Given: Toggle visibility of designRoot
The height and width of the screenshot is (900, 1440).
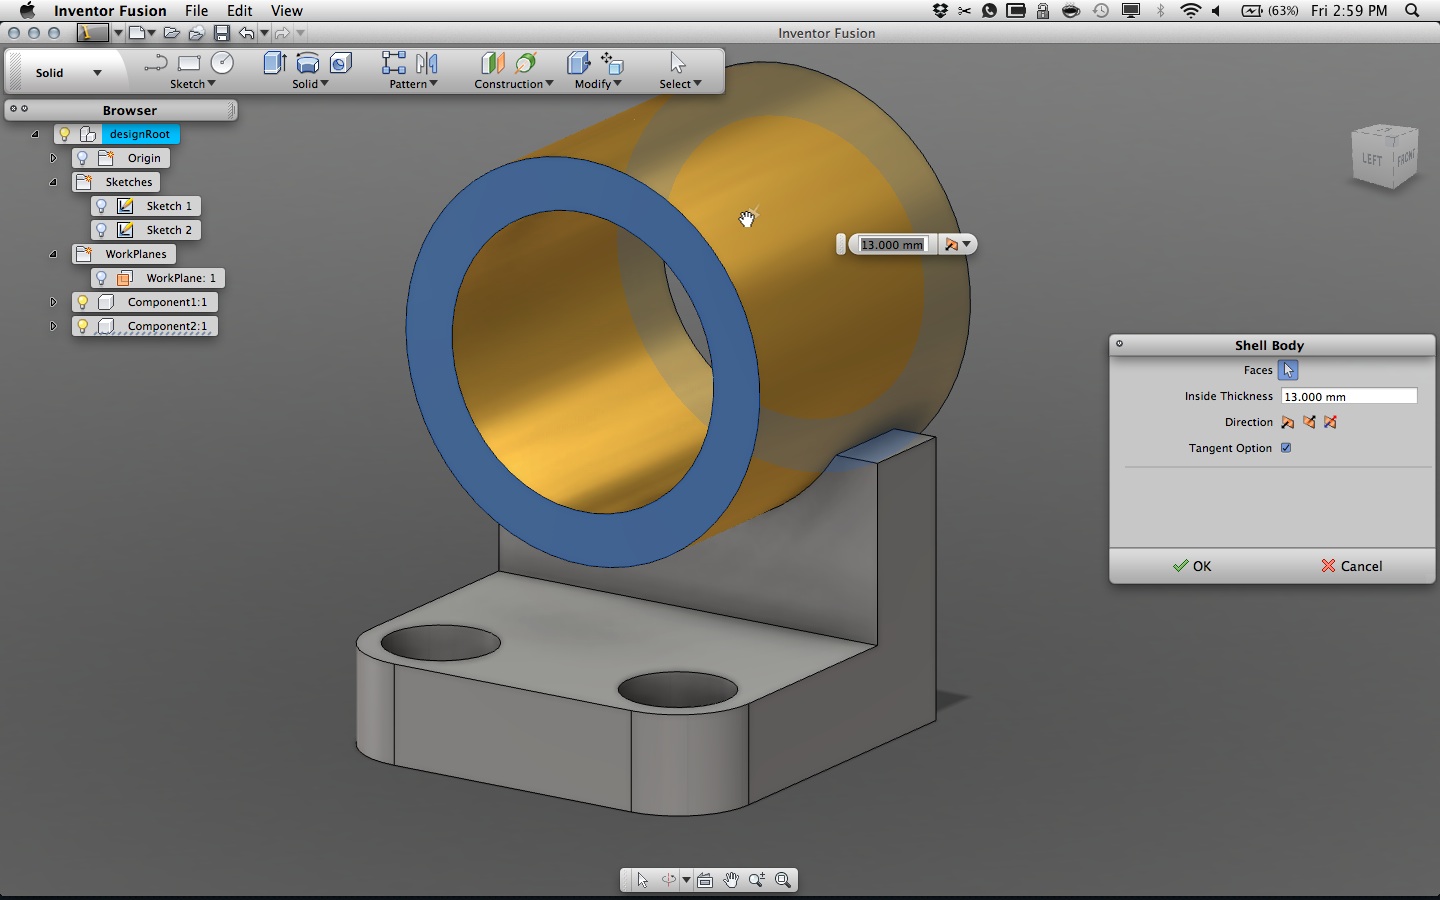Looking at the screenshot, I should 64,134.
